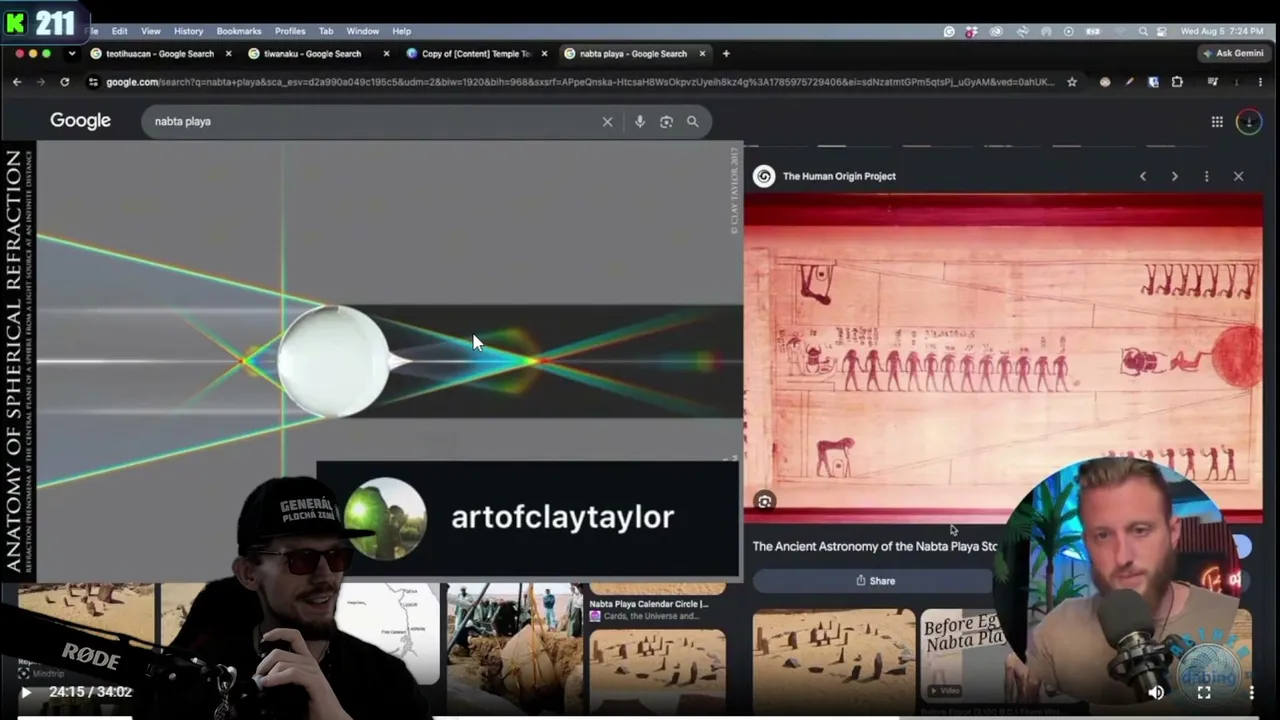Search this image with the Lens overlay icon

pos(765,502)
